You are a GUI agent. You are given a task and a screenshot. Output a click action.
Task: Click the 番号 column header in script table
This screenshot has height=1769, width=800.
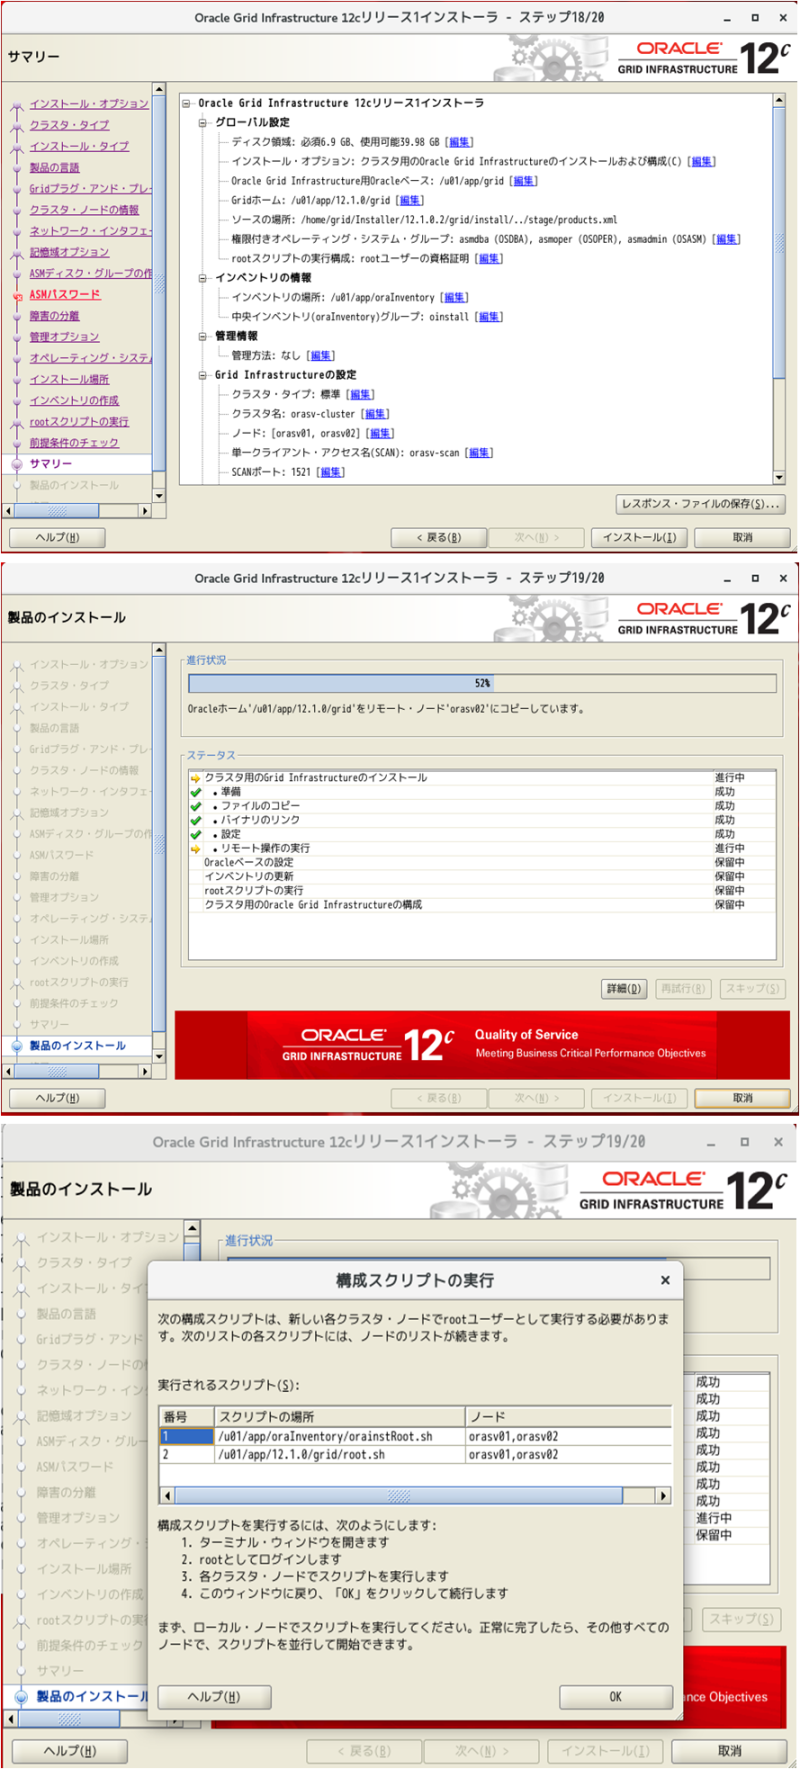tap(187, 1417)
